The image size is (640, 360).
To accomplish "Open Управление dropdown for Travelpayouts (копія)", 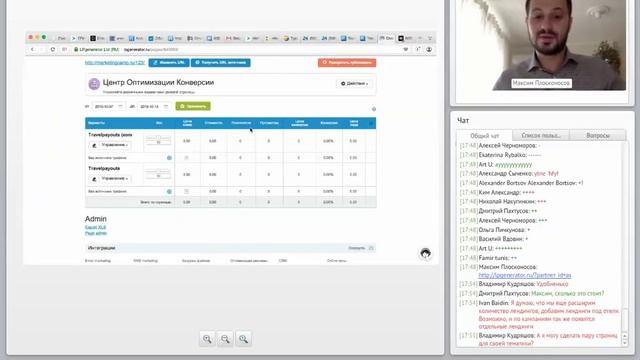I will pos(115,145).
